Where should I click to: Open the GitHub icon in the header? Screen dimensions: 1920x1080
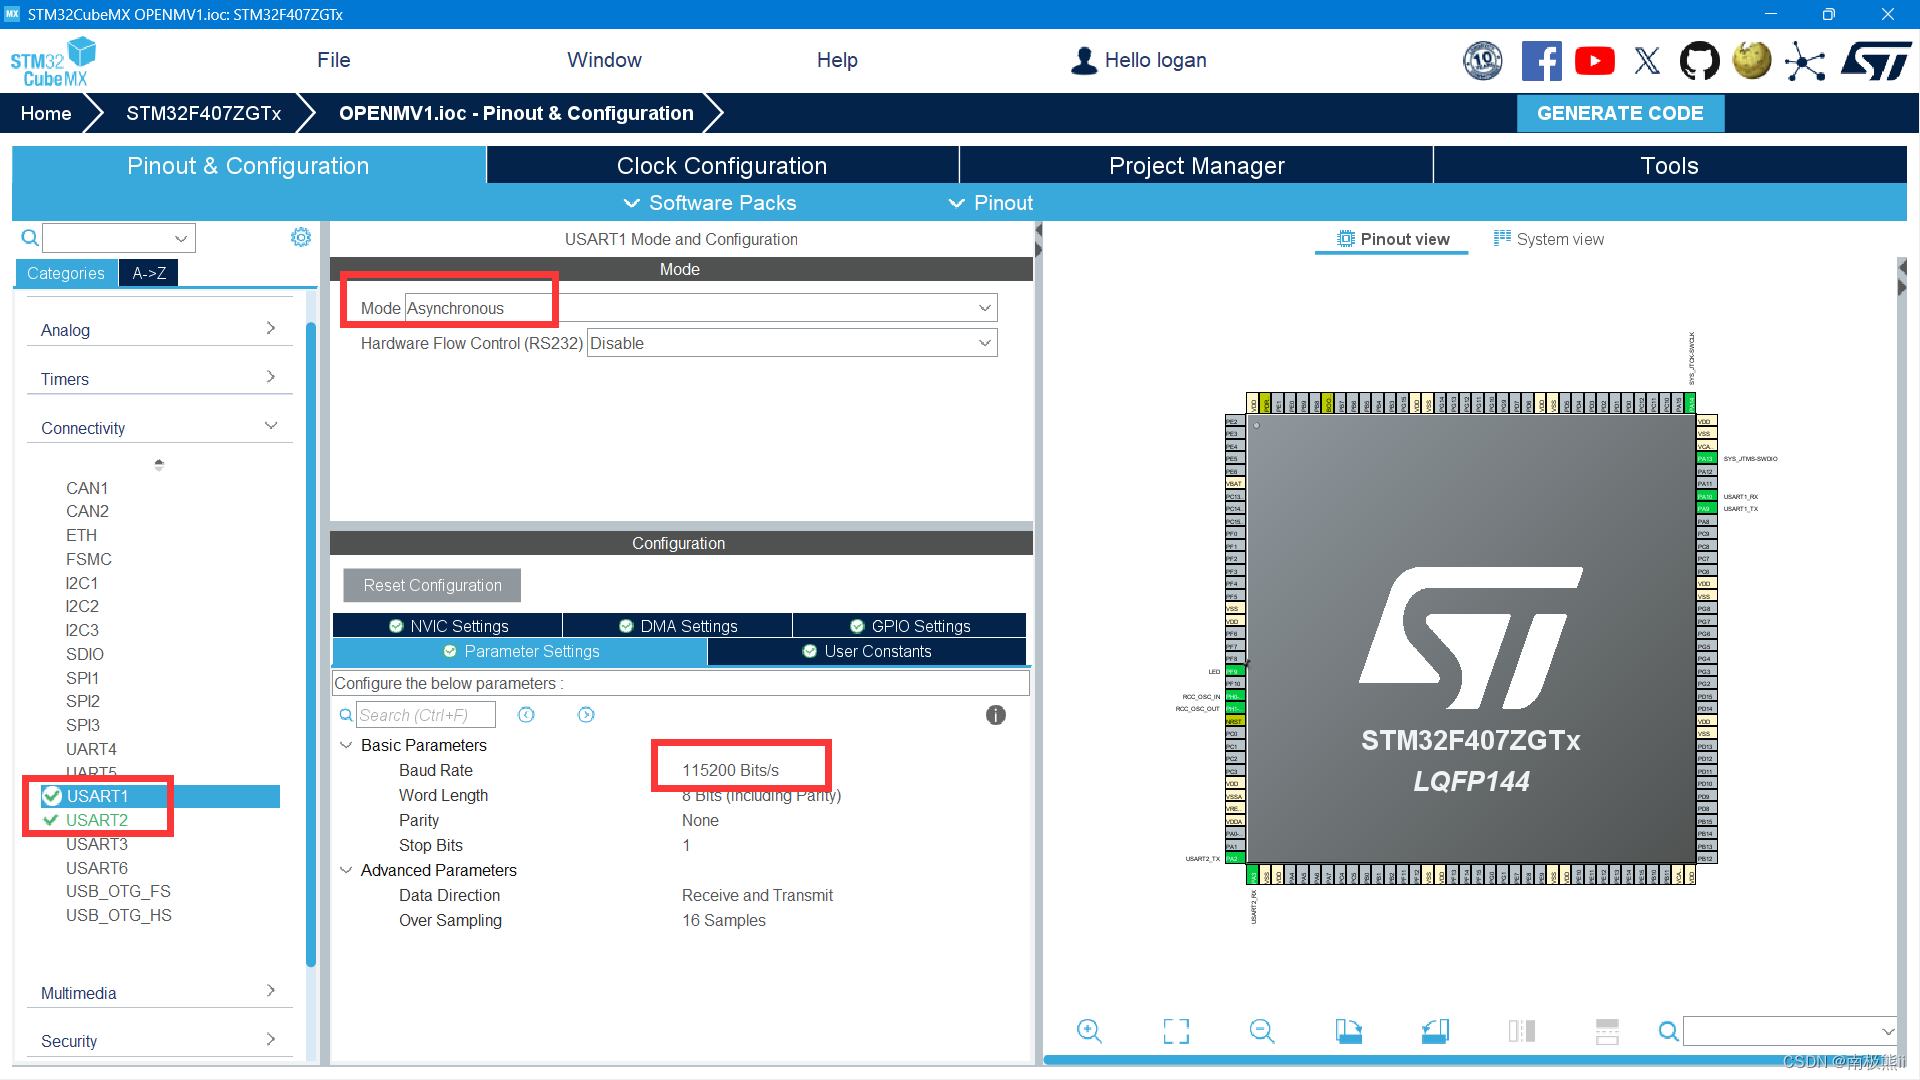click(1699, 61)
